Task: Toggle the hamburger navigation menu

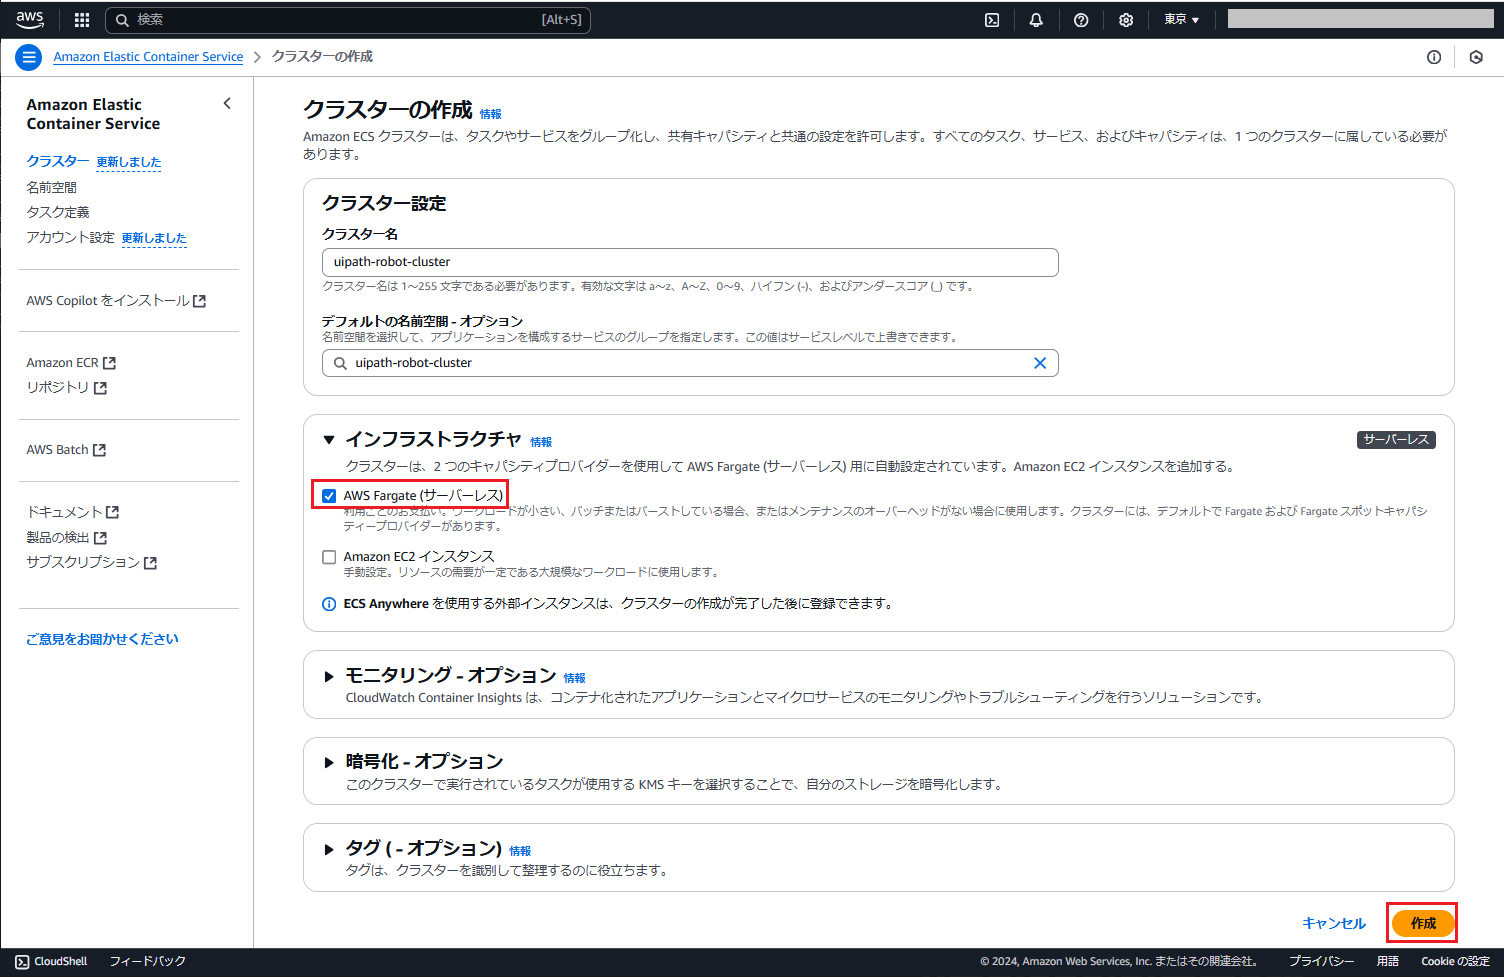Action: [x=29, y=57]
